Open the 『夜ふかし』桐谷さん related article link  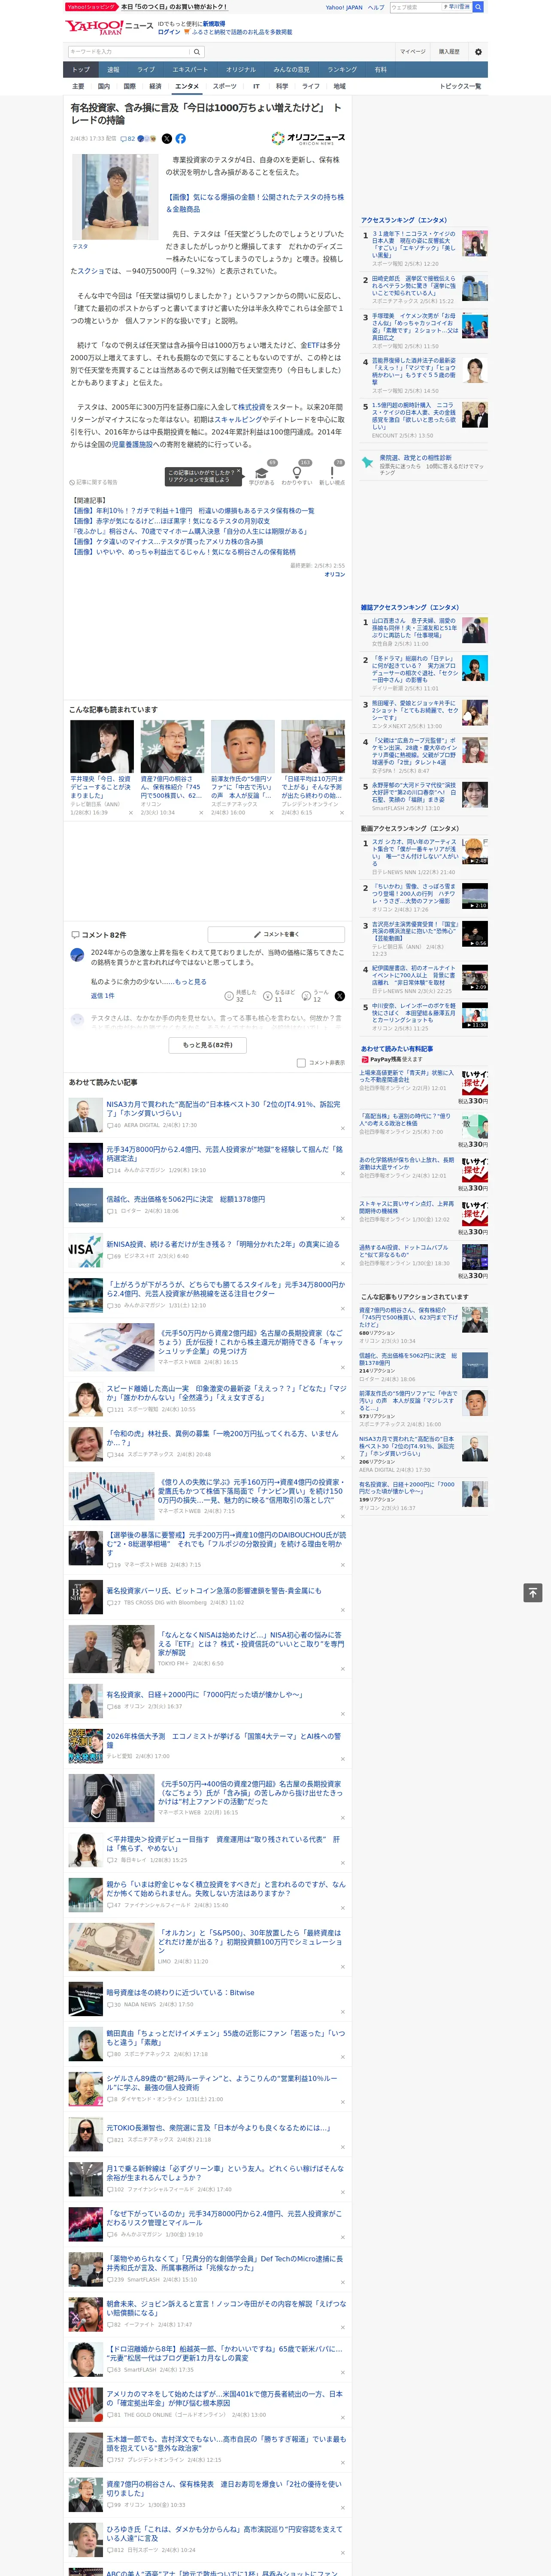click(x=190, y=531)
